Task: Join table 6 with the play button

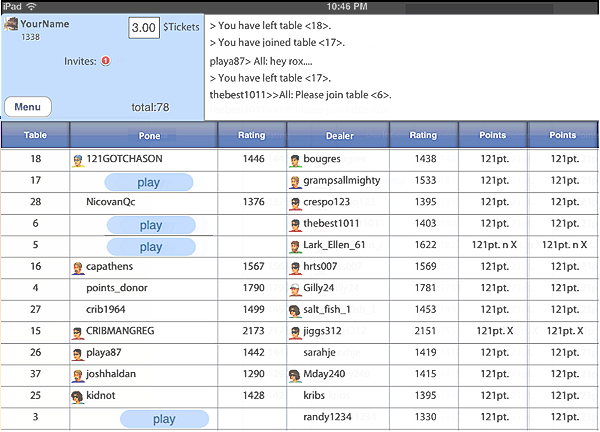Action: [x=149, y=225]
